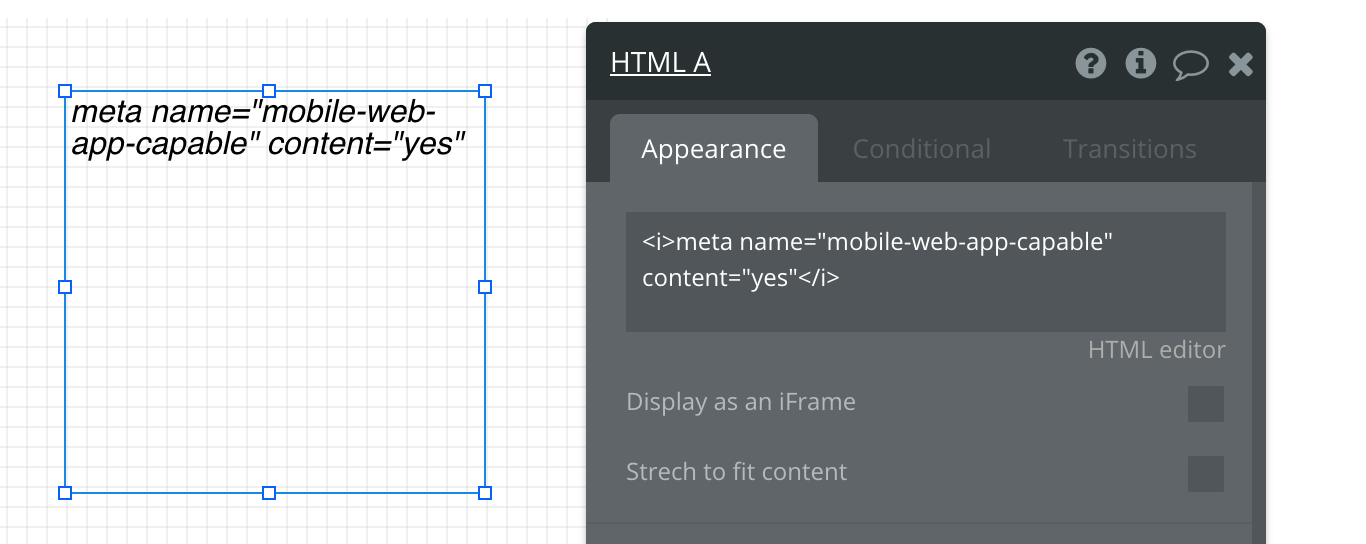Click the top-center resize handle
Viewport: 1366px width, 544px height.
[x=269, y=91]
